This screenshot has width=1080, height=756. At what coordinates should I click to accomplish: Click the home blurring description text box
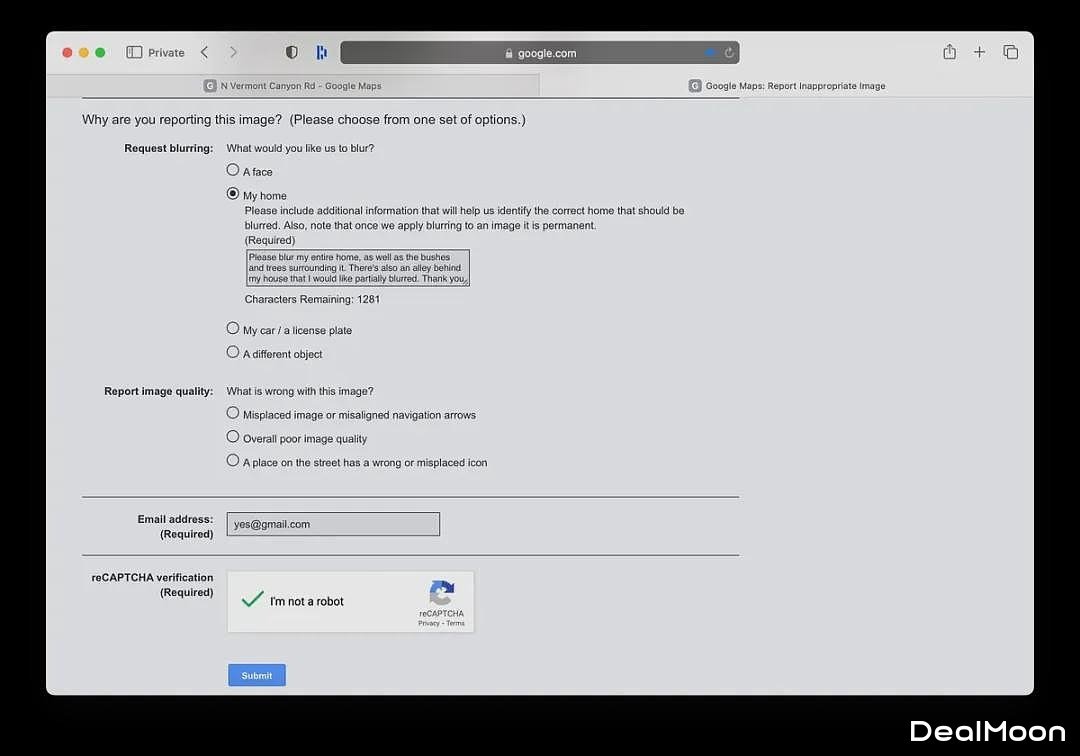357,268
